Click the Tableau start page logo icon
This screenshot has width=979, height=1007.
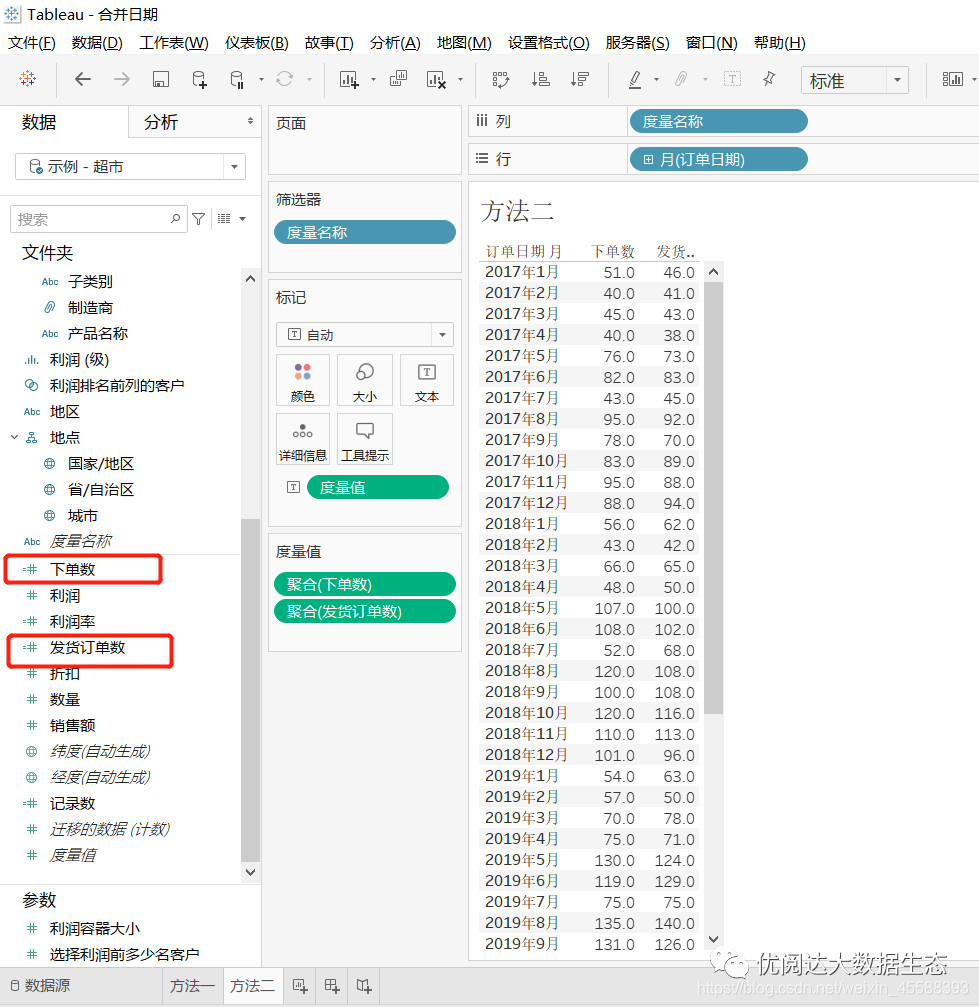(28, 80)
